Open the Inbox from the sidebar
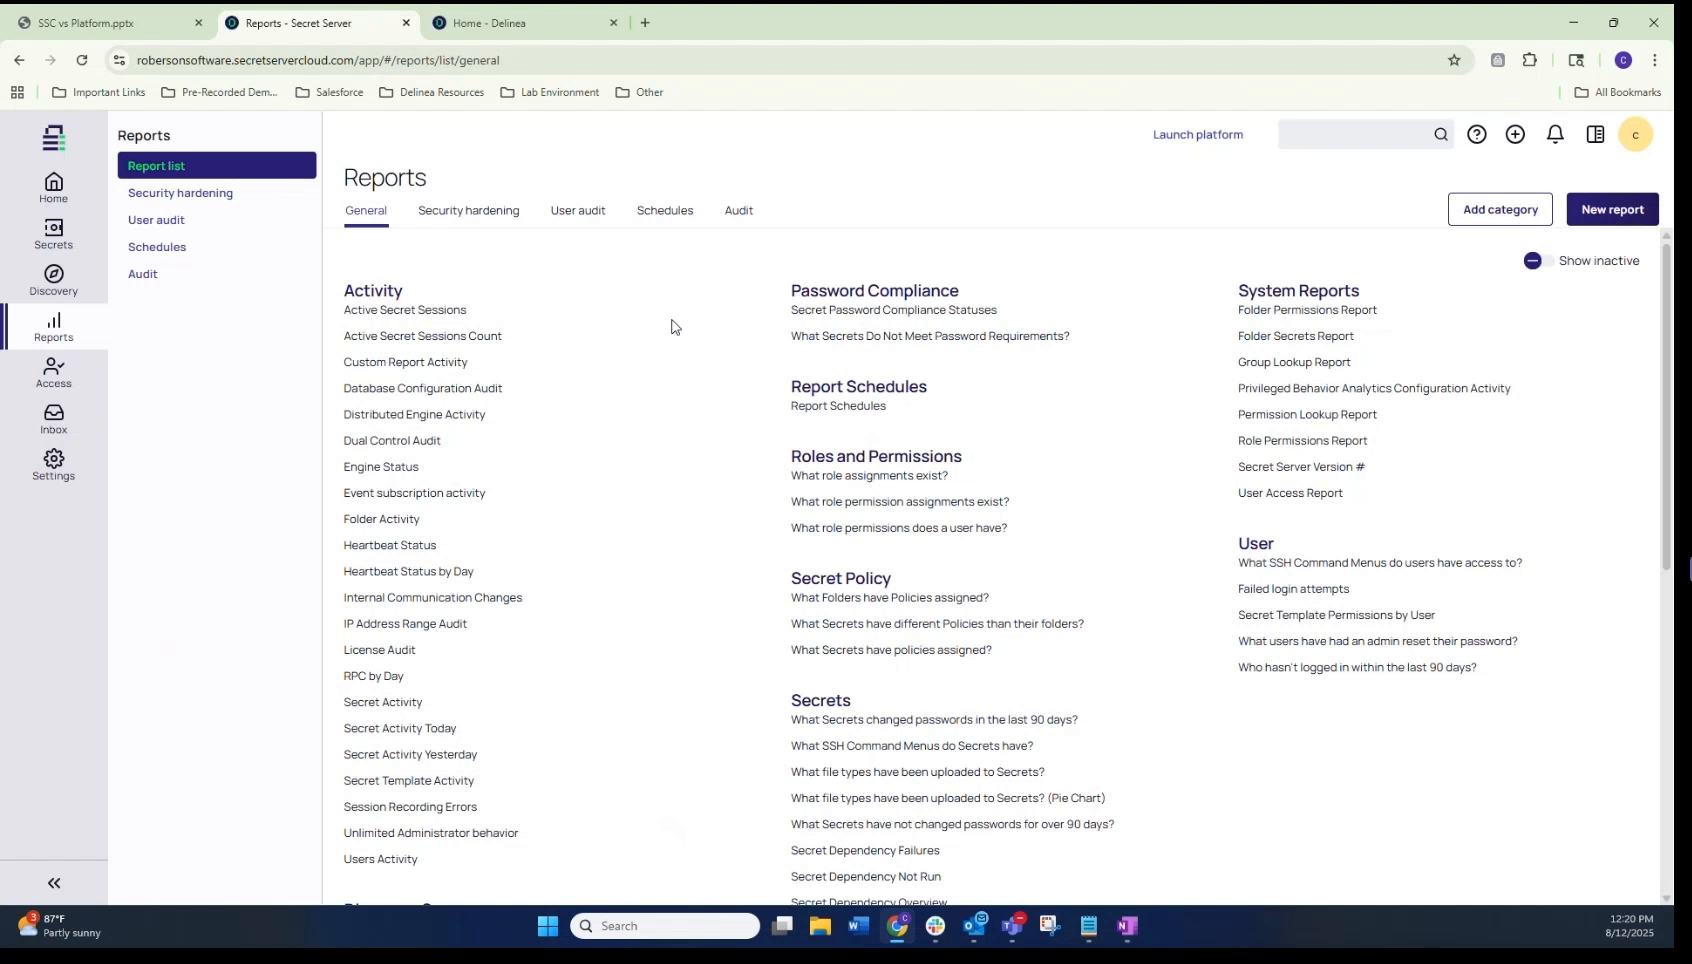This screenshot has height=964, width=1692. coord(53,417)
